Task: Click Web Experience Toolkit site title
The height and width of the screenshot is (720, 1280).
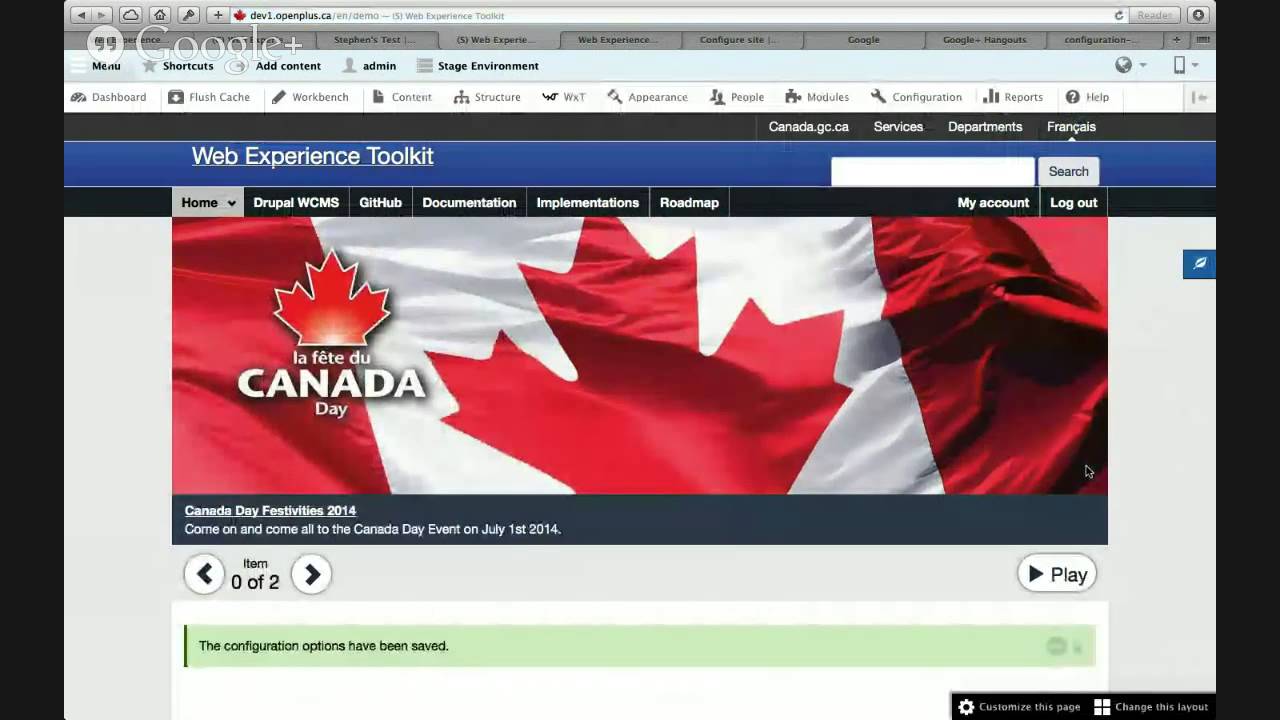Action: click(313, 156)
